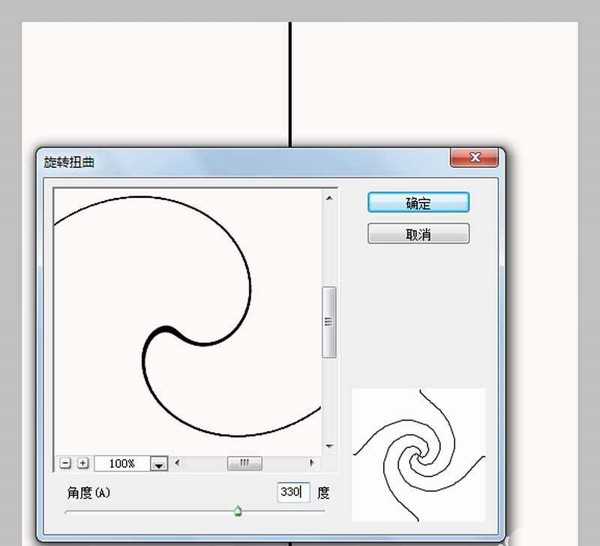
Task: Click the zoom out minus button
Action: click(66, 463)
